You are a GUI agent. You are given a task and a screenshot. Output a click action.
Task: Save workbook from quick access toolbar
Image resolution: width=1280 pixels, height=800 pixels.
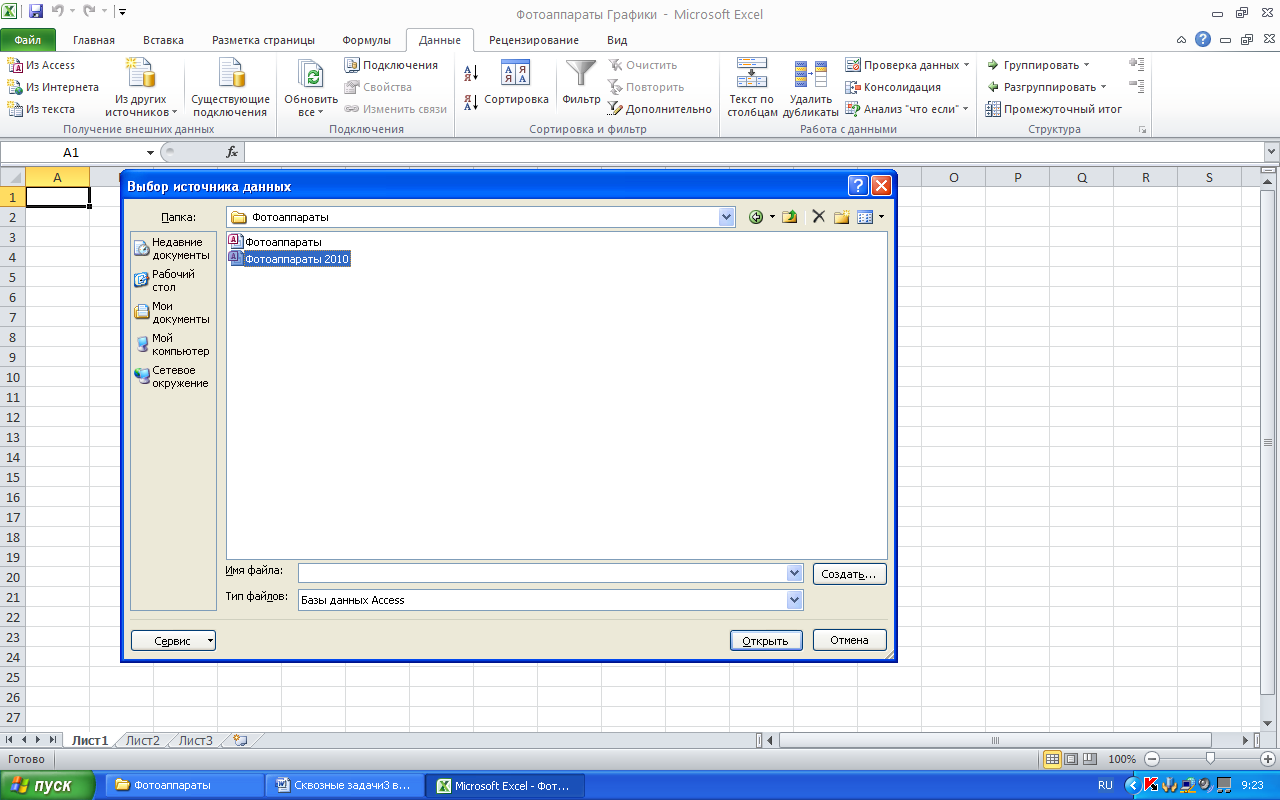coord(36,12)
